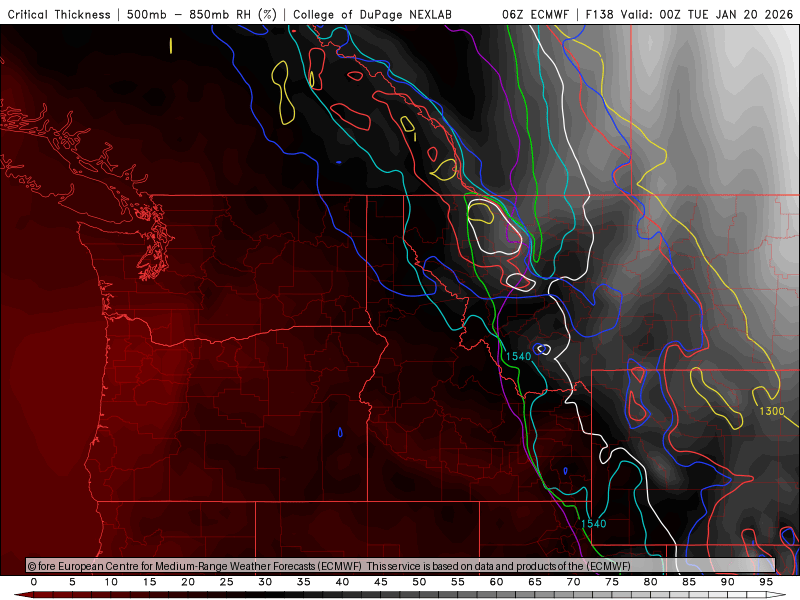Select the "45" colorbar tick label
The image size is (800, 600).
click(381, 582)
